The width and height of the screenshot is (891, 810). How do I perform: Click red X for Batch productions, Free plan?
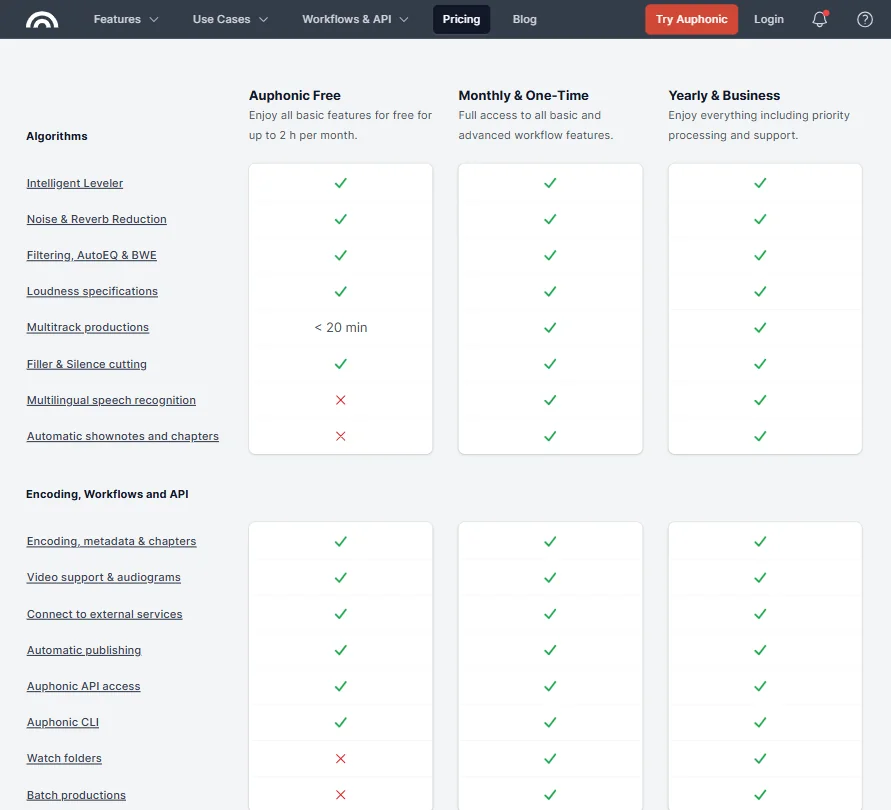click(340, 795)
